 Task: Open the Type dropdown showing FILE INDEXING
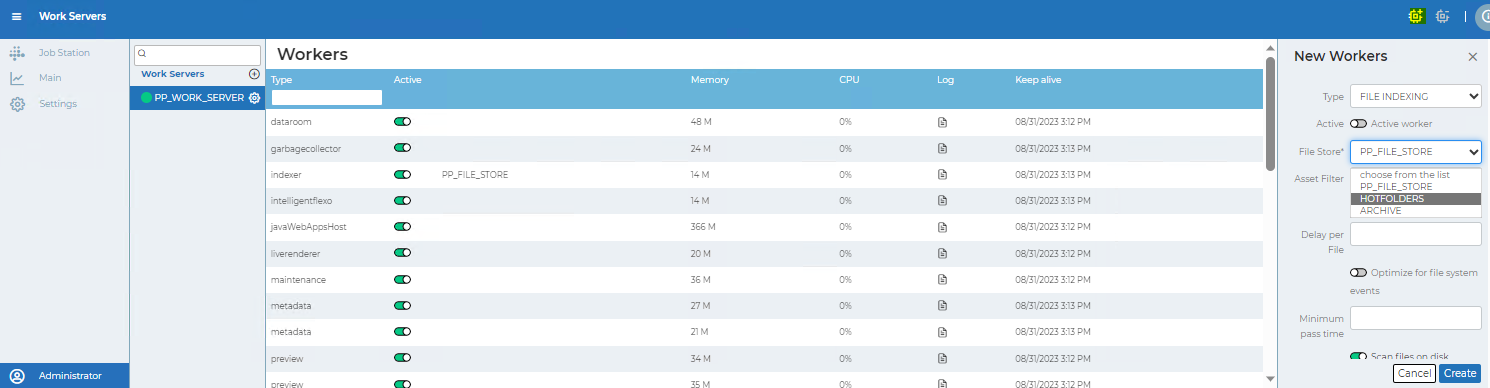(x=1415, y=96)
